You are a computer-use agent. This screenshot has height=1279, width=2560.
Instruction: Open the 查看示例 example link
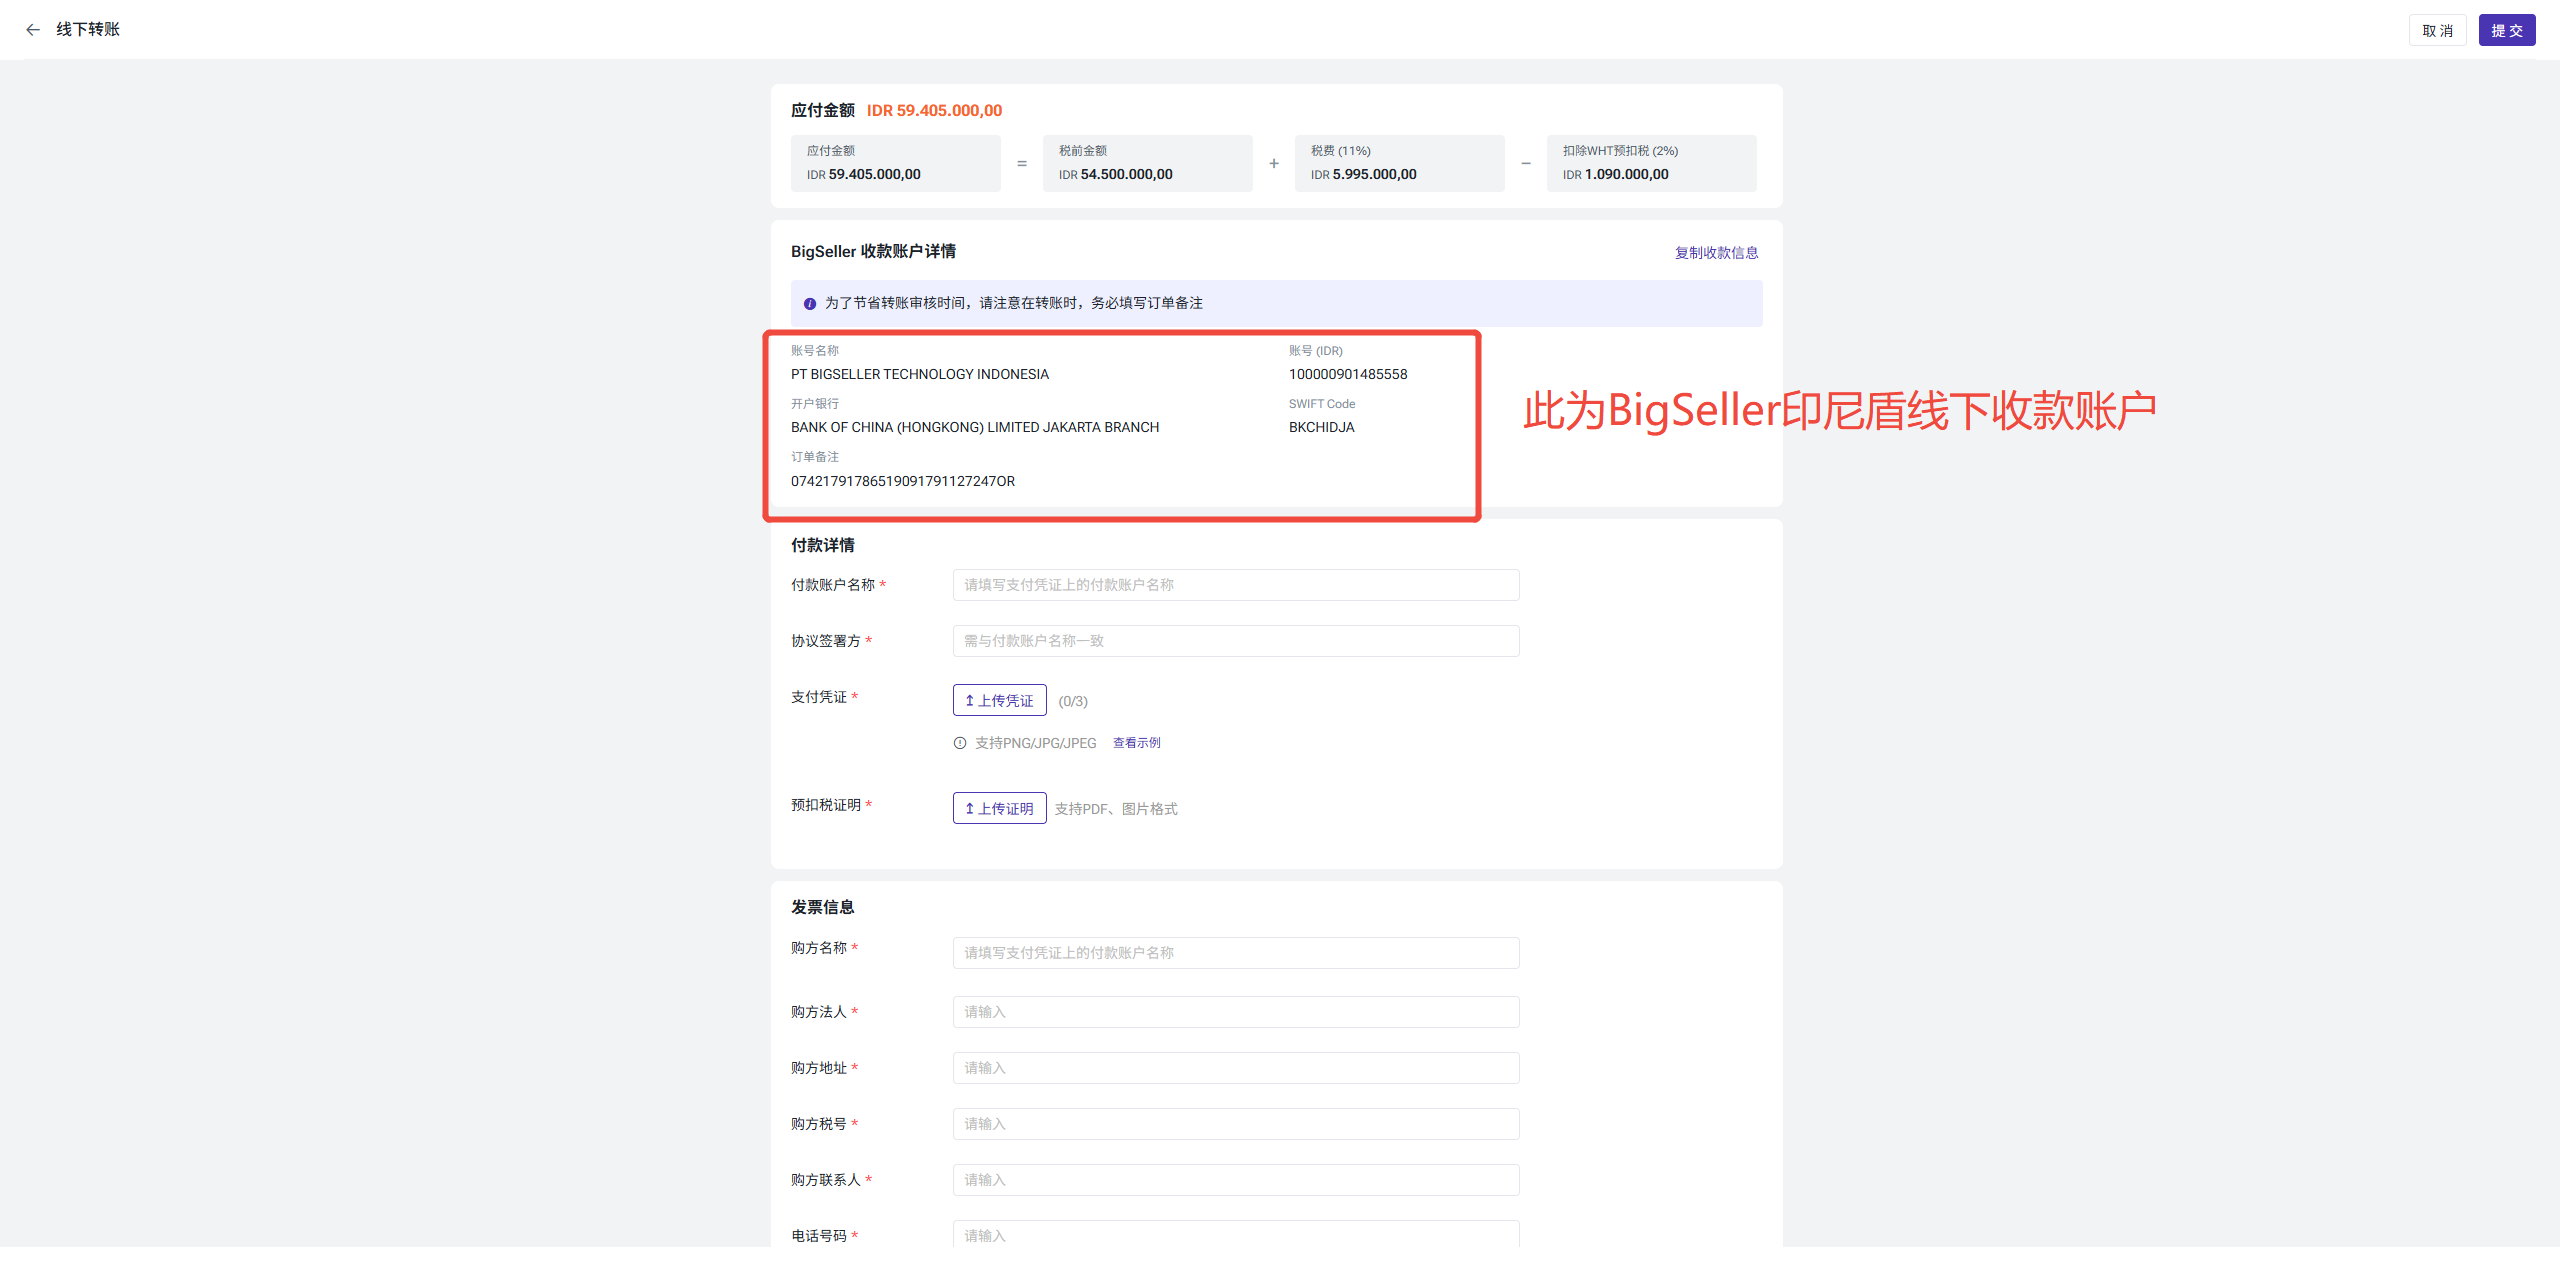click(x=1137, y=743)
